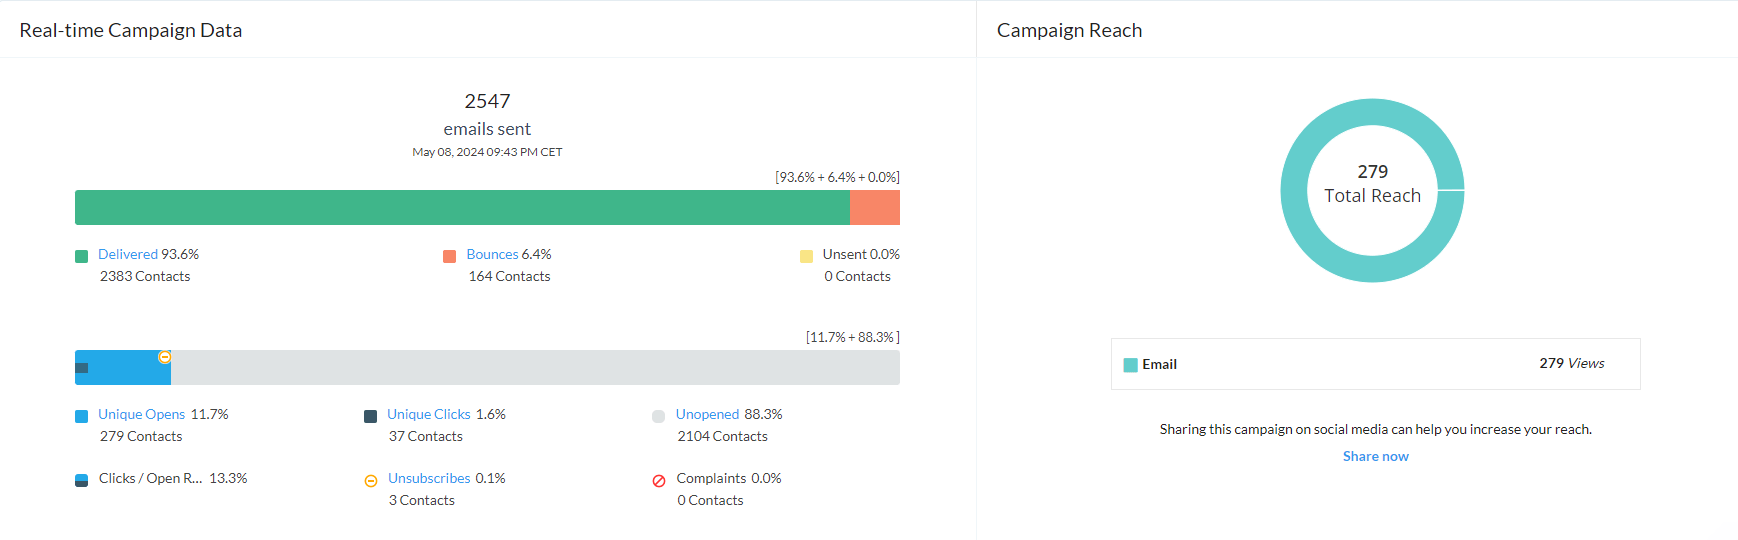1738x540 pixels.
Task: Click the teal Total Reach donut chart
Action: [x=1372, y=269]
